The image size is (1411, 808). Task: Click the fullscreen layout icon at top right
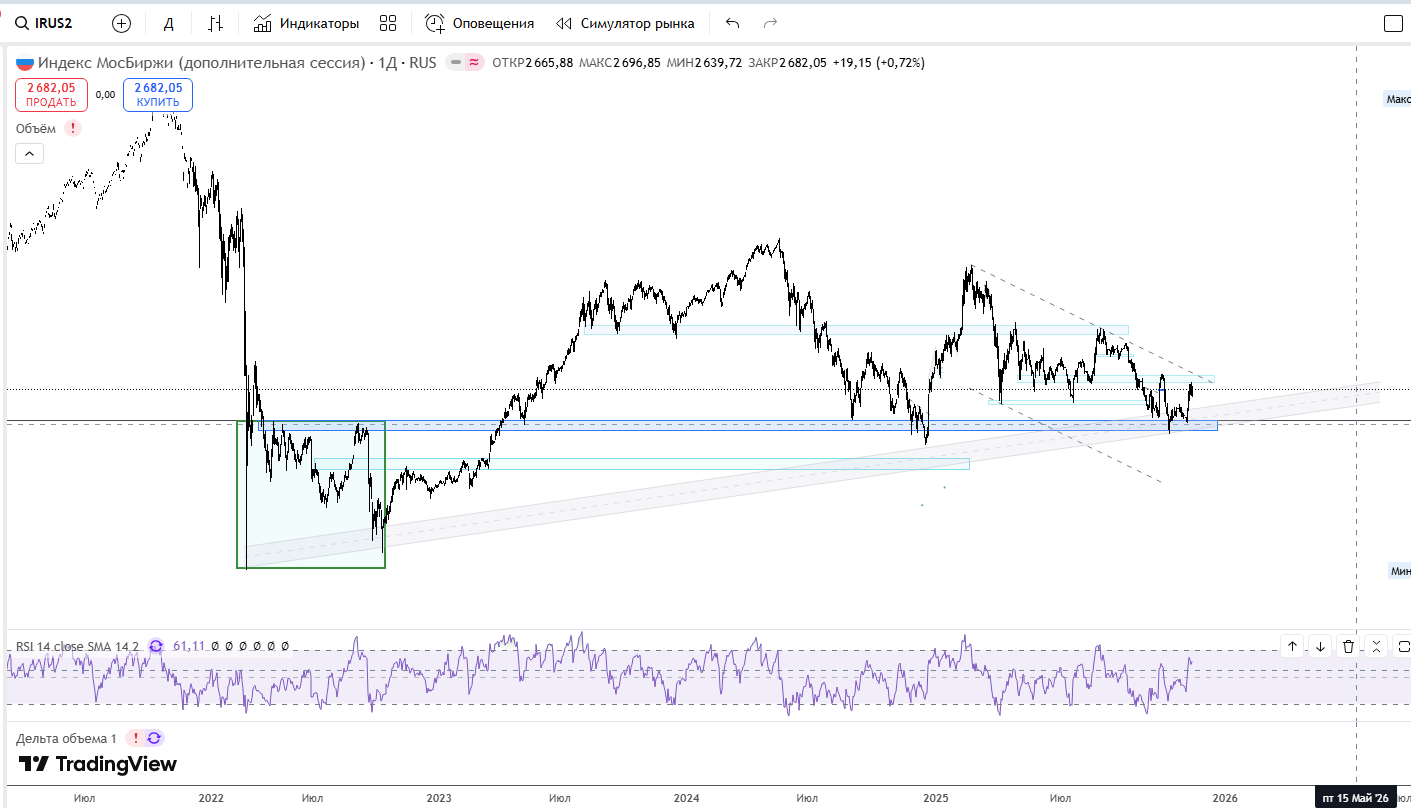click(1393, 24)
